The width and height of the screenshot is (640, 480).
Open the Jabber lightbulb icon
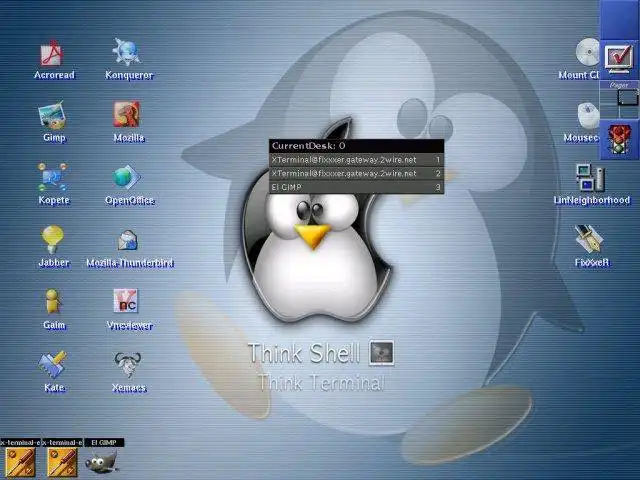click(52, 240)
